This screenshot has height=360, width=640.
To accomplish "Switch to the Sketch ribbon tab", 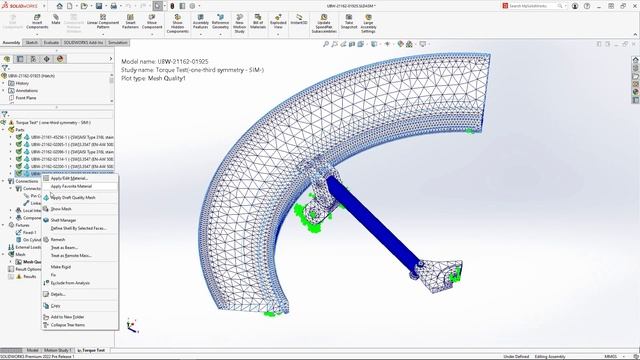I will (31, 42).
